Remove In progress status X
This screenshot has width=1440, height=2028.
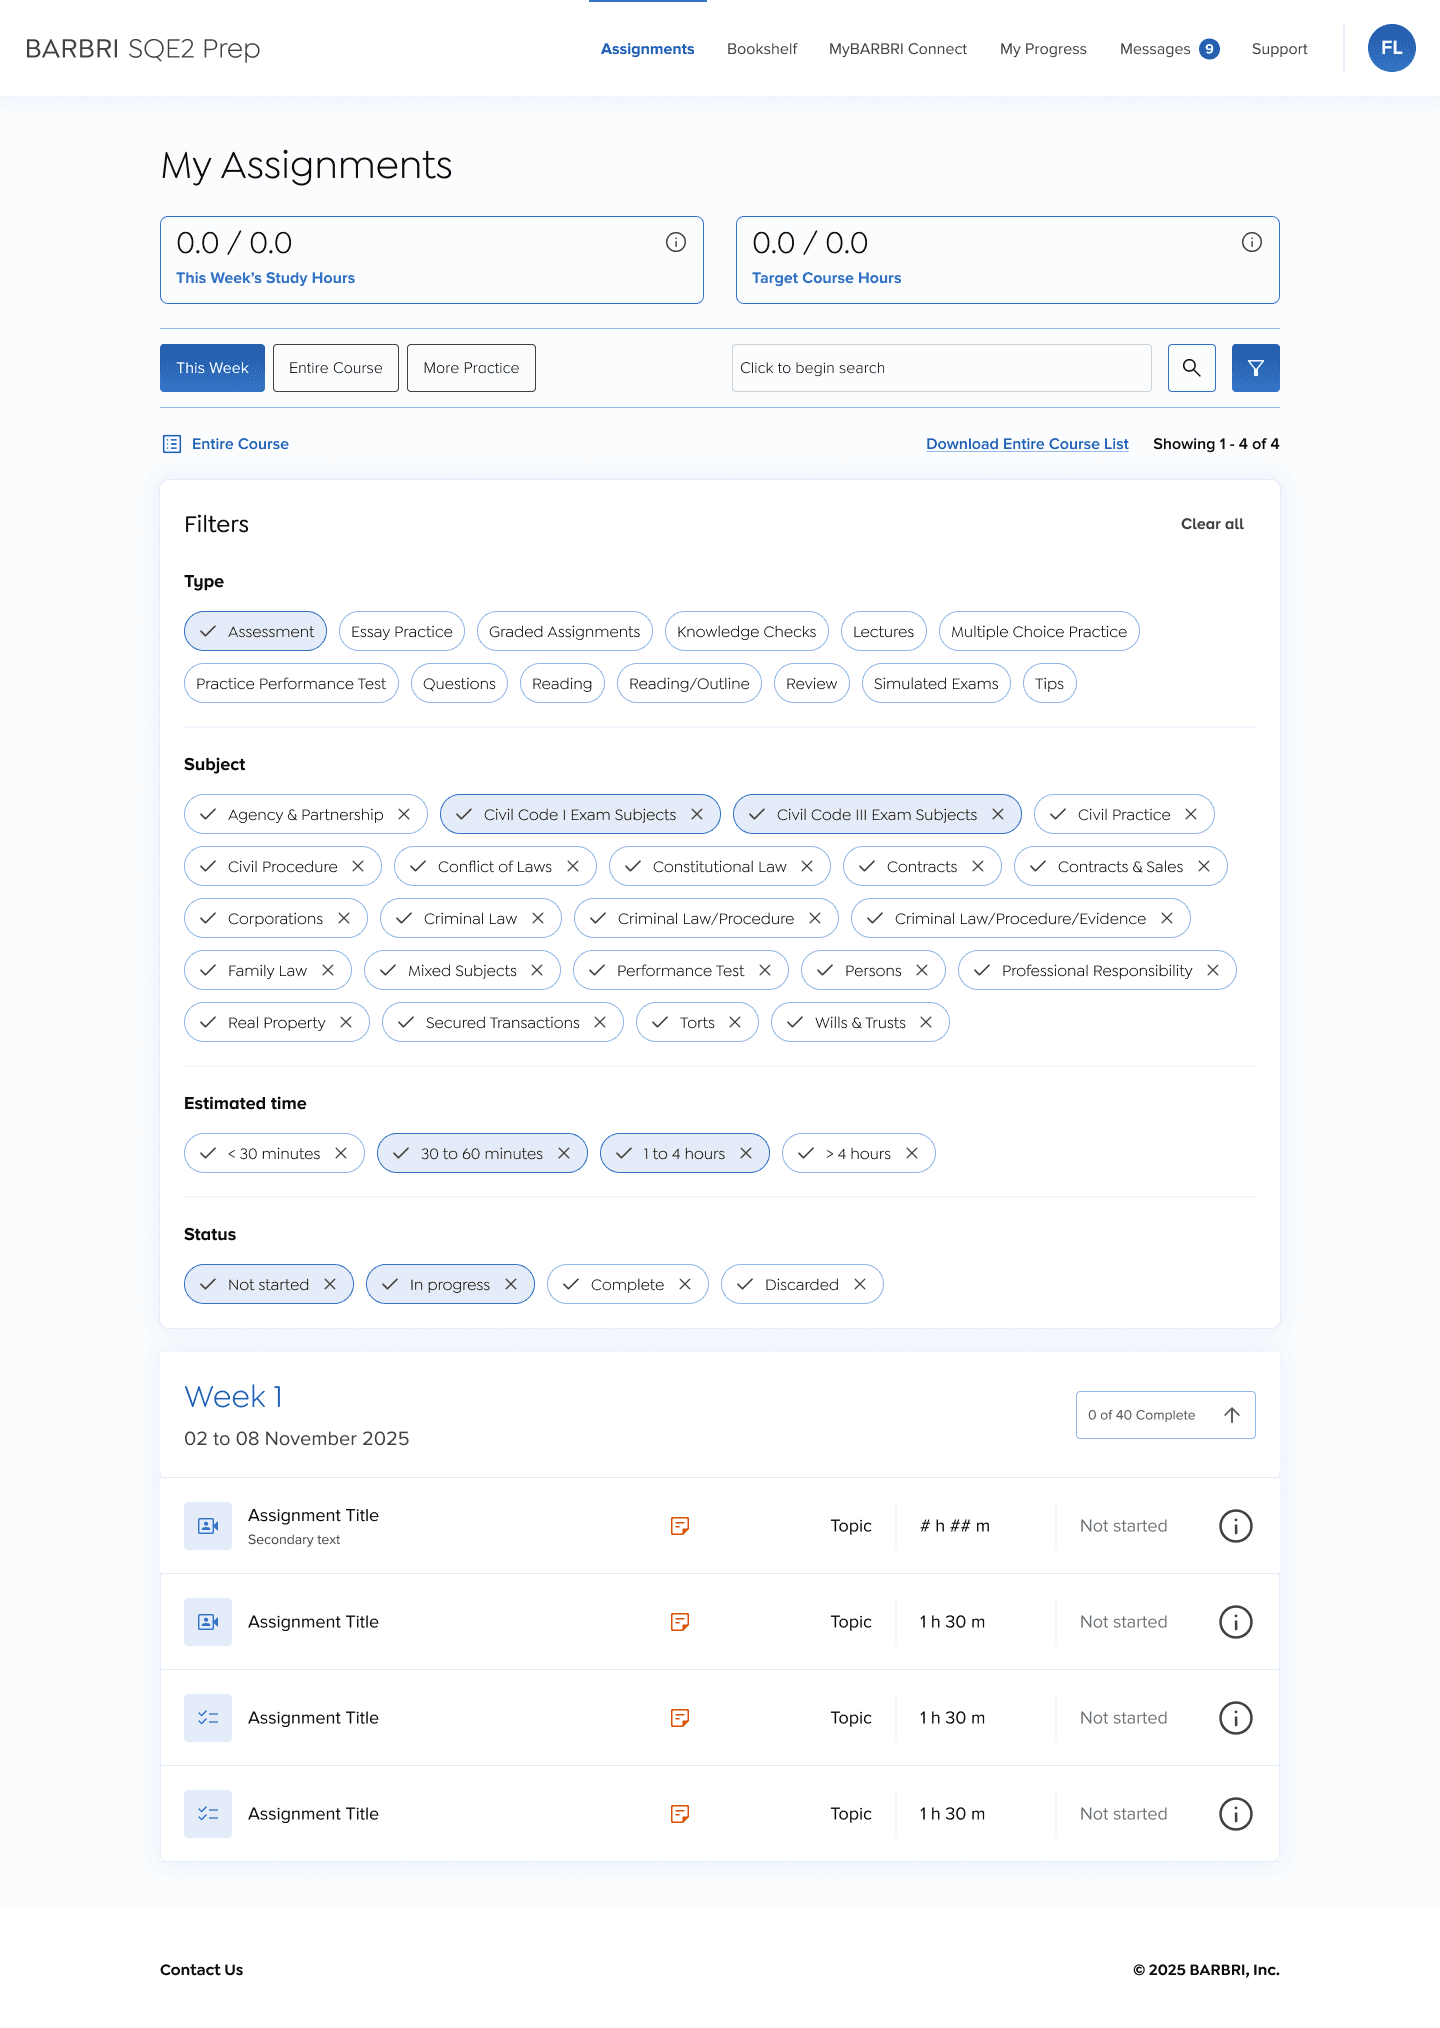511,1284
